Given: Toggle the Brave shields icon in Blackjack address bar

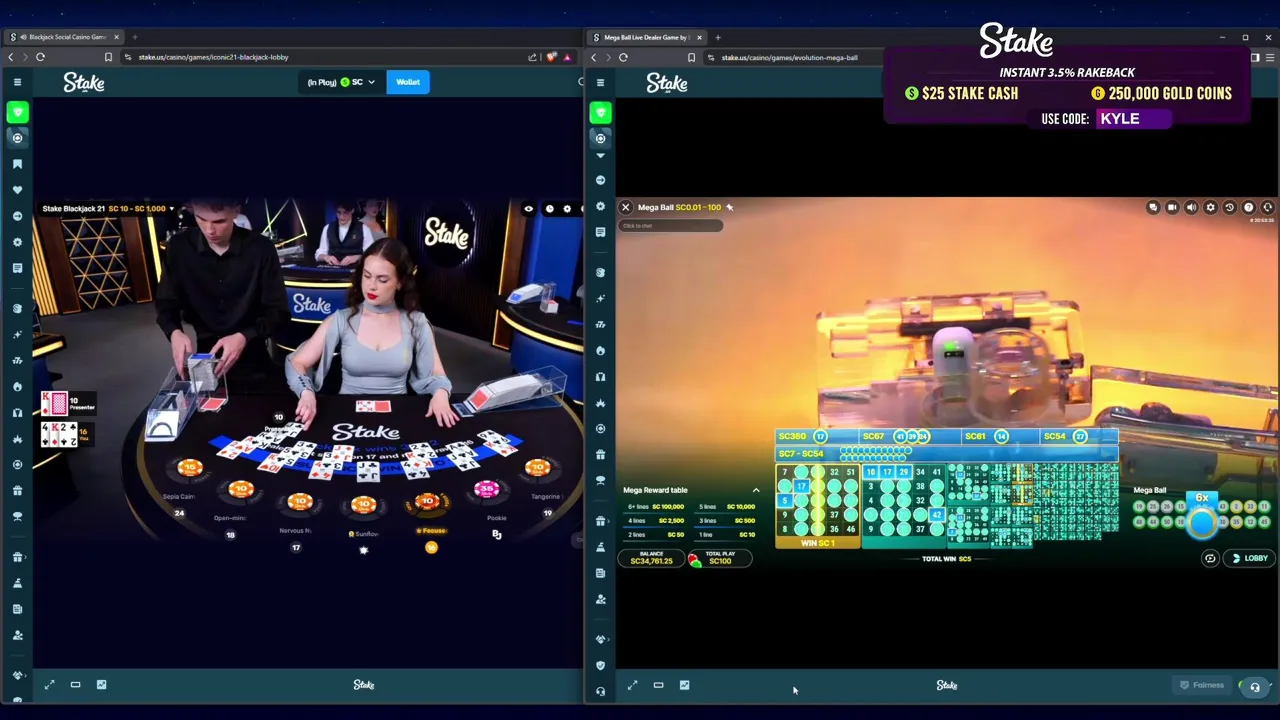Looking at the screenshot, I should coord(551,57).
